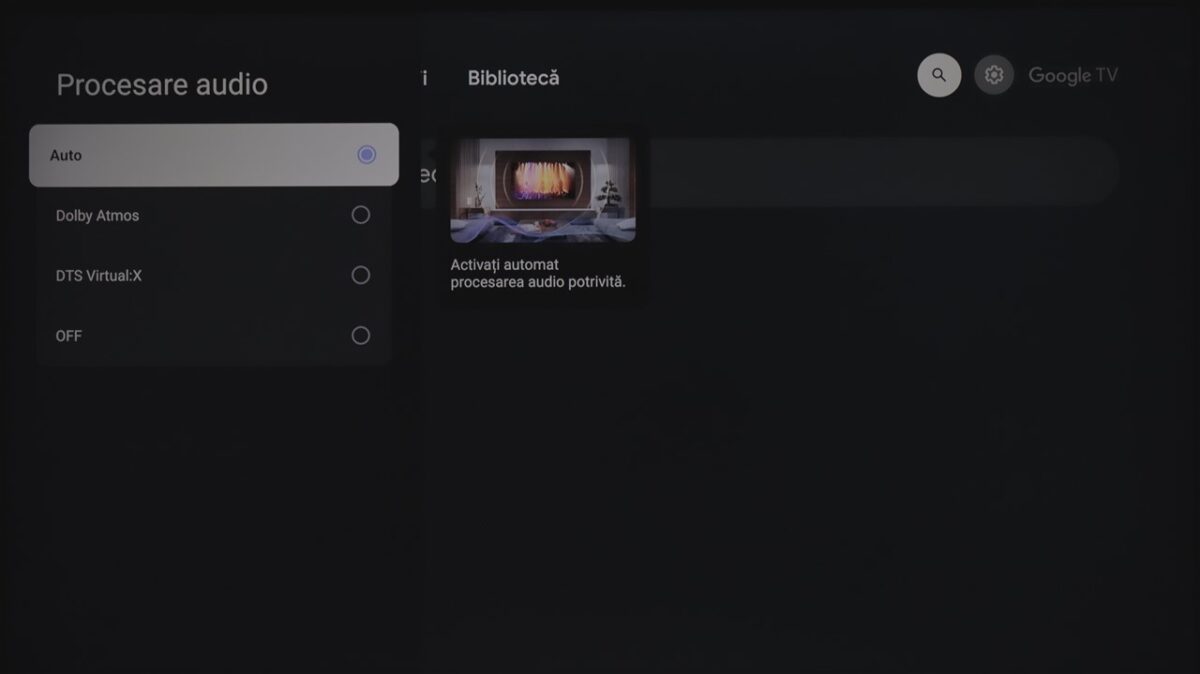Select the DTS Virtual:X entry text
Screen dimensions: 1200x674
click(x=99, y=276)
